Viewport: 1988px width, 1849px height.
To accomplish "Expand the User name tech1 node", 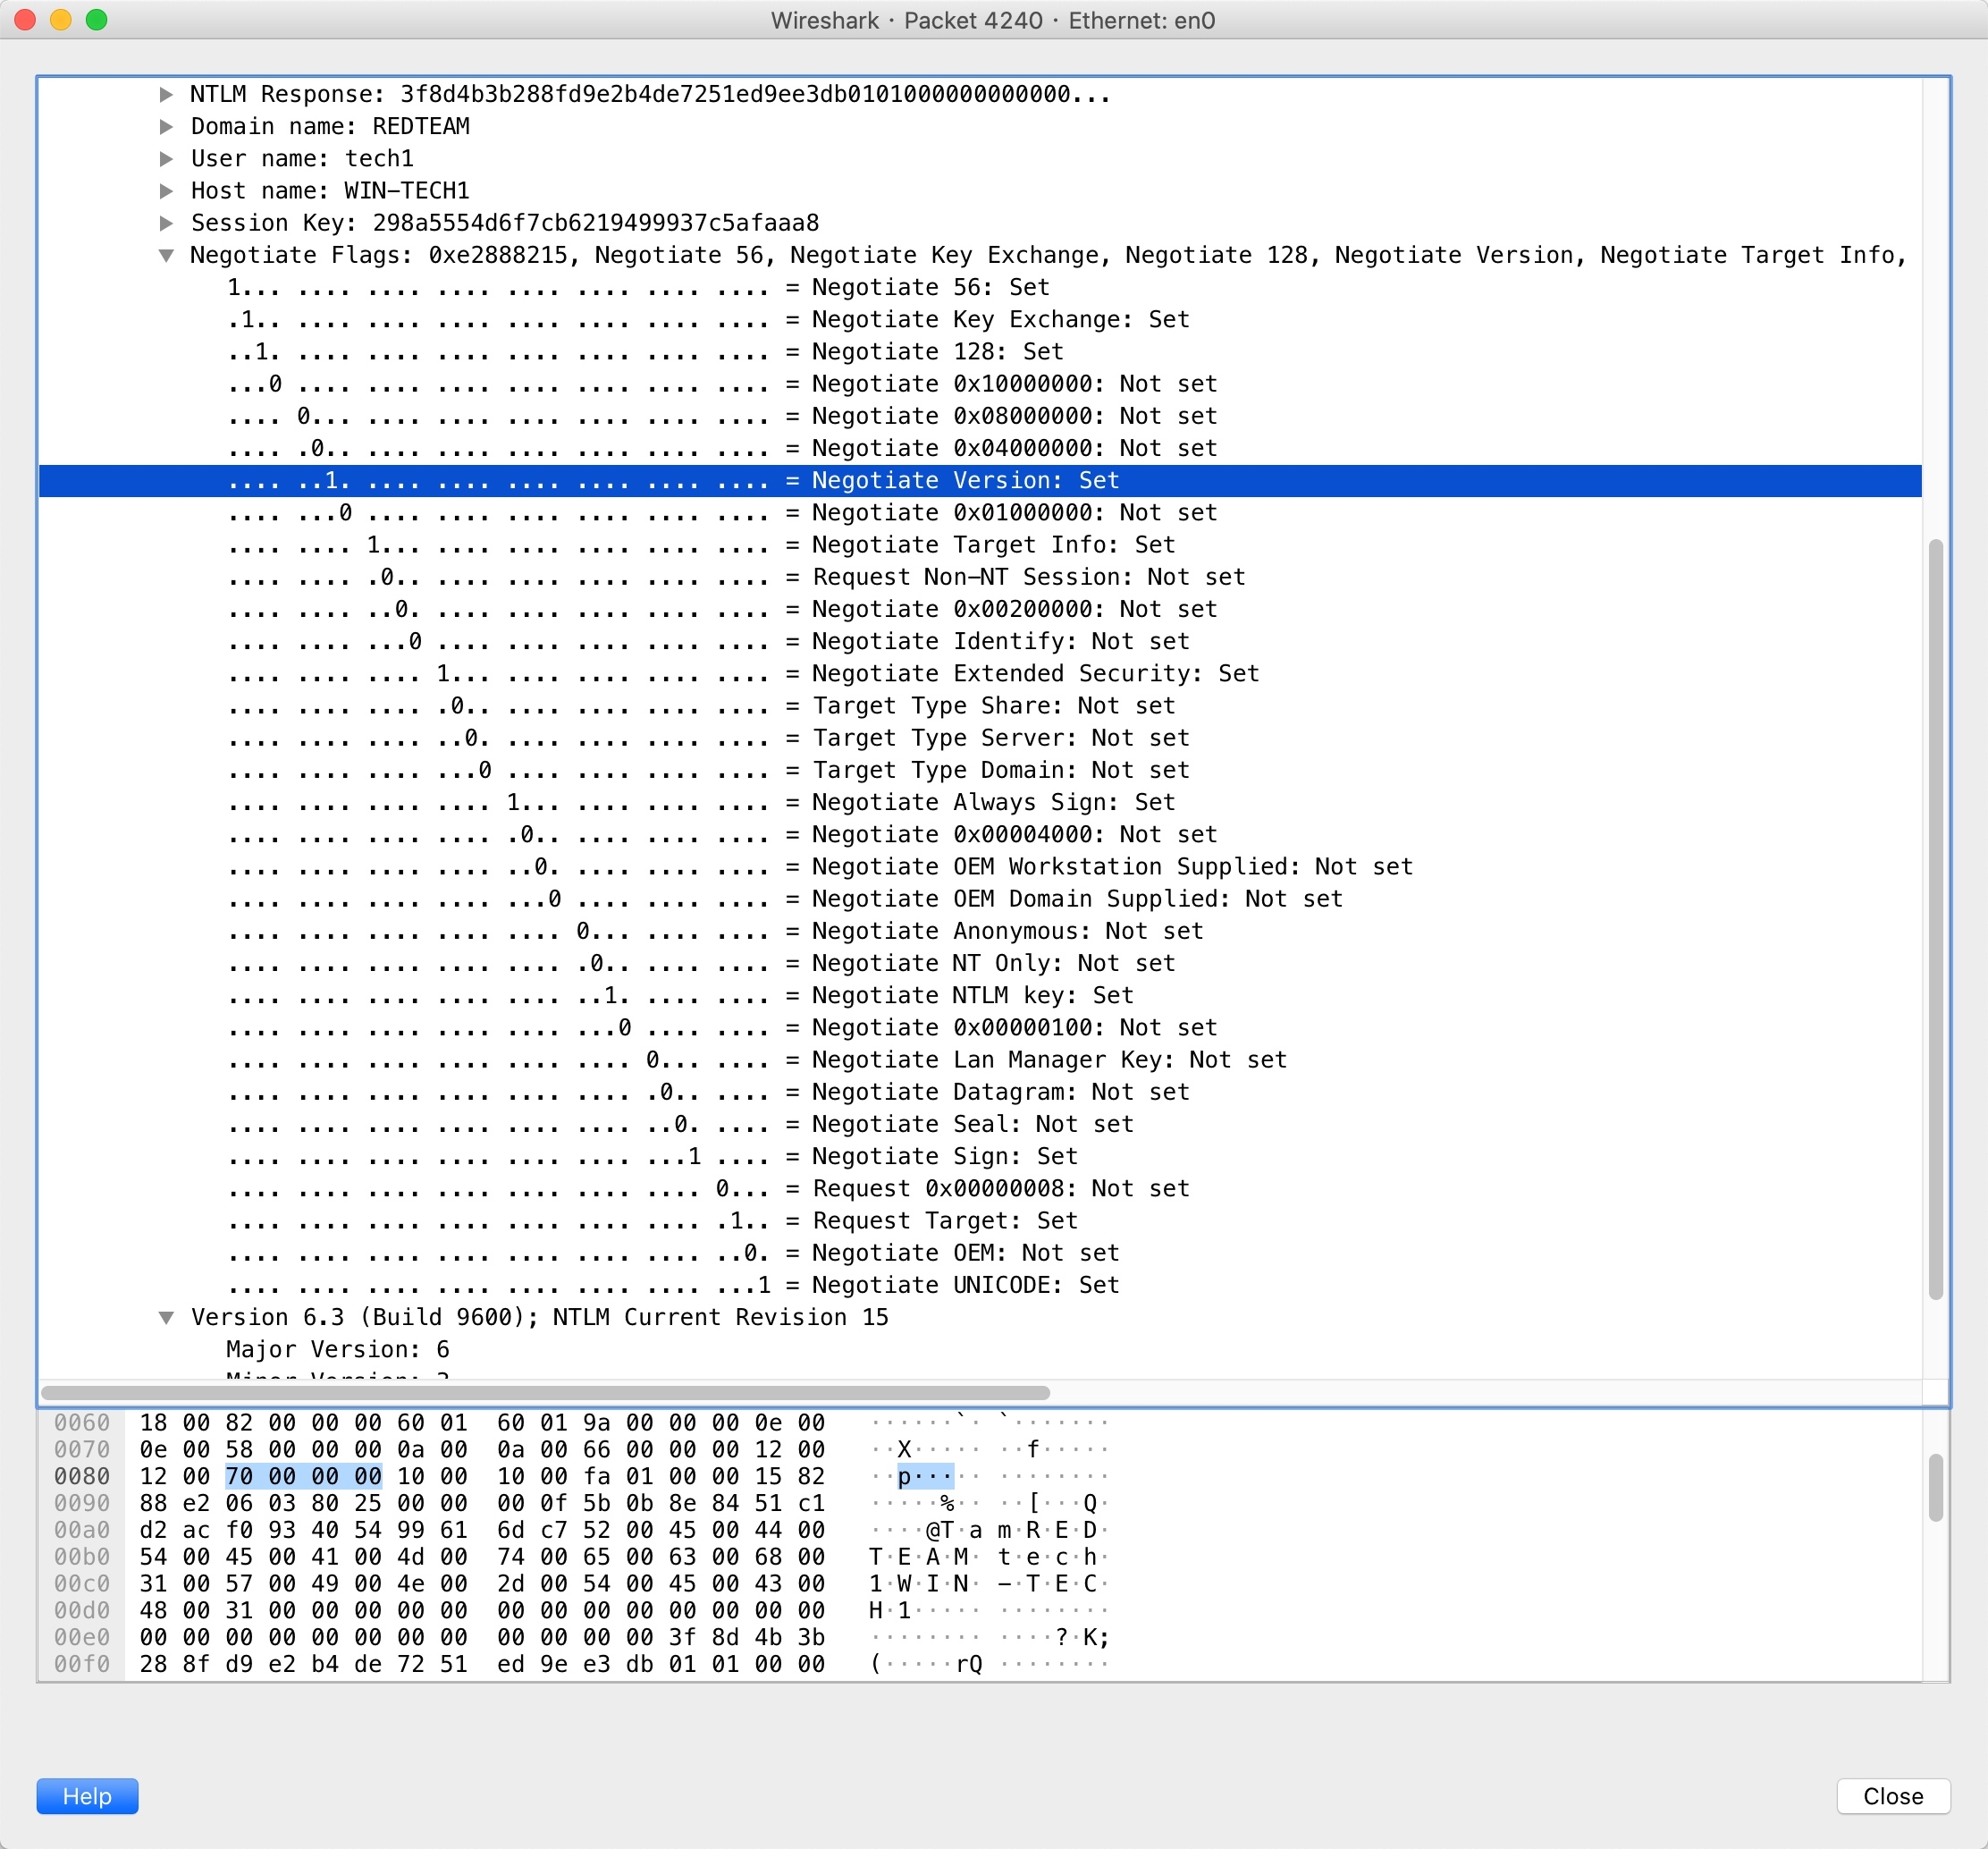I will (x=166, y=158).
